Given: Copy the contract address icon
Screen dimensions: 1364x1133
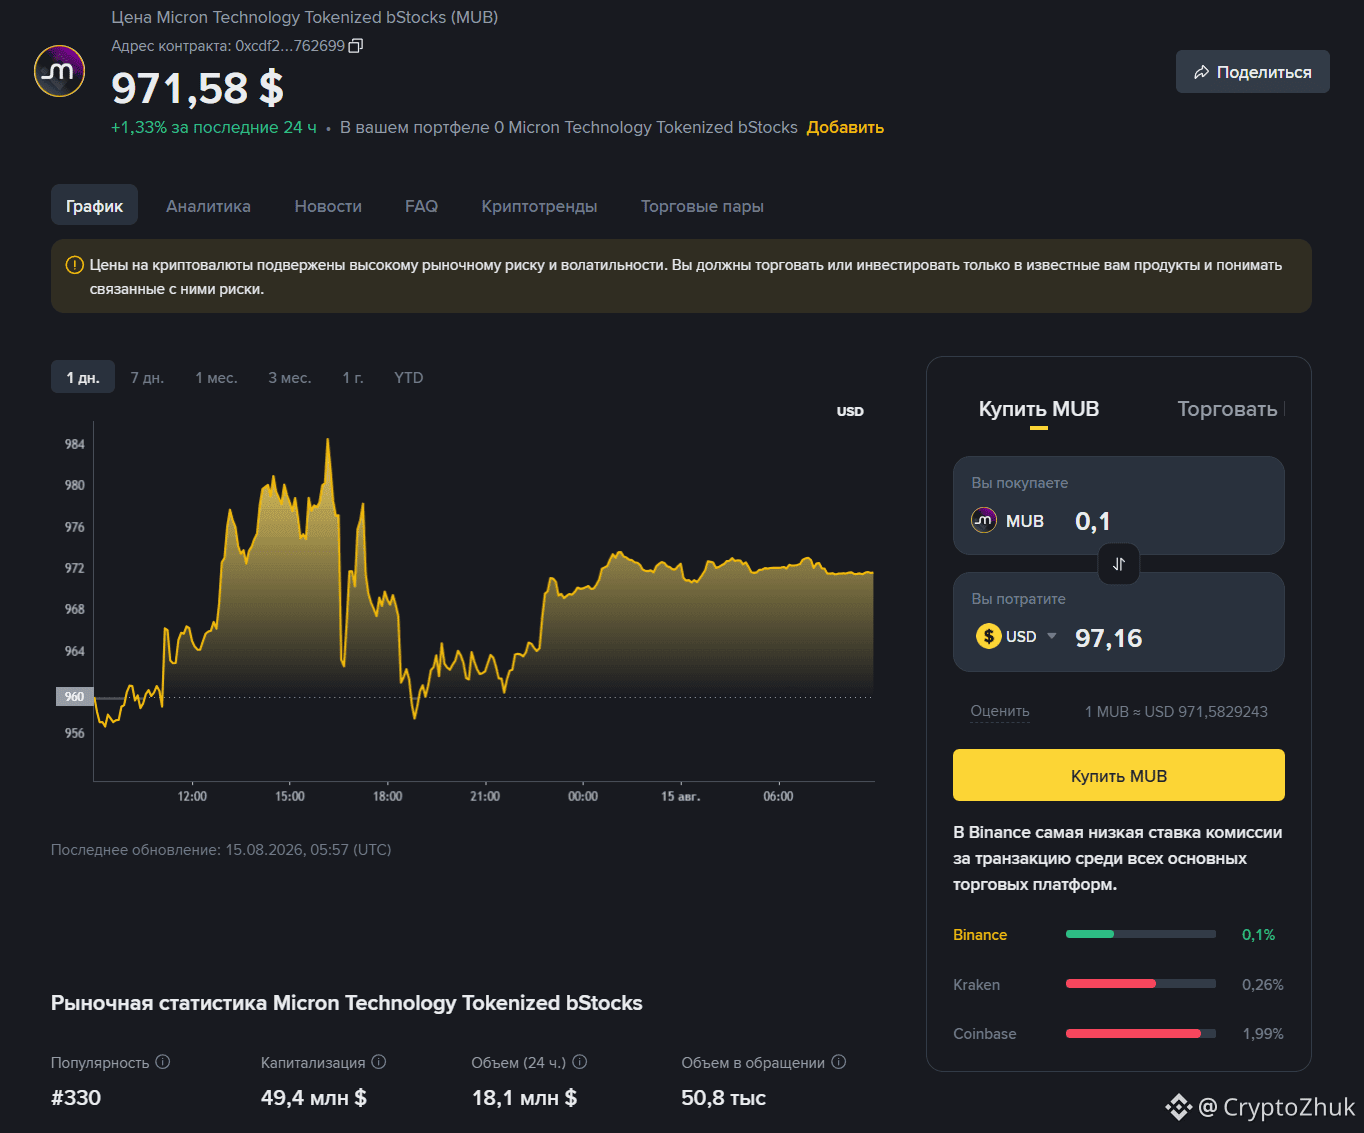Looking at the screenshot, I should coord(355,46).
